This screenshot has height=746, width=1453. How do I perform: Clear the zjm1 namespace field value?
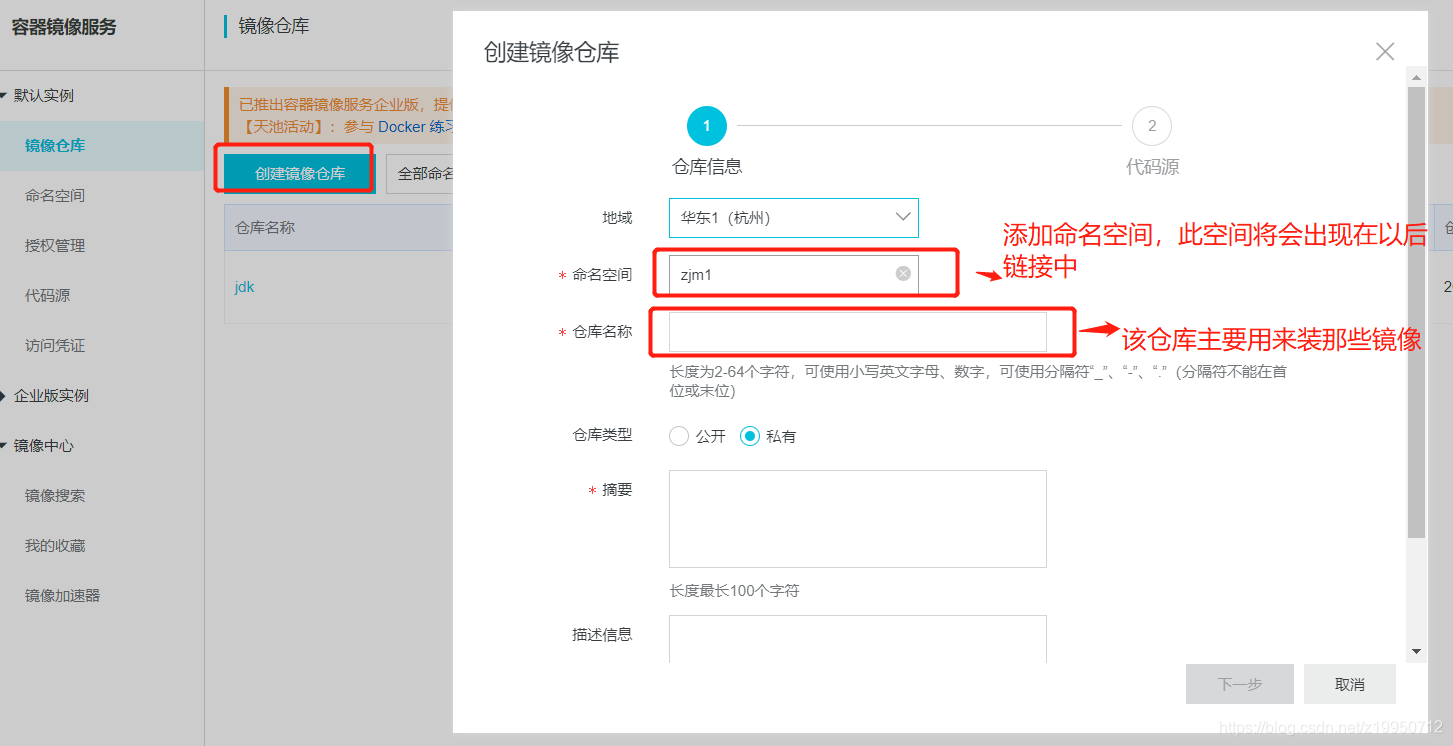pyautogui.click(x=903, y=273)
